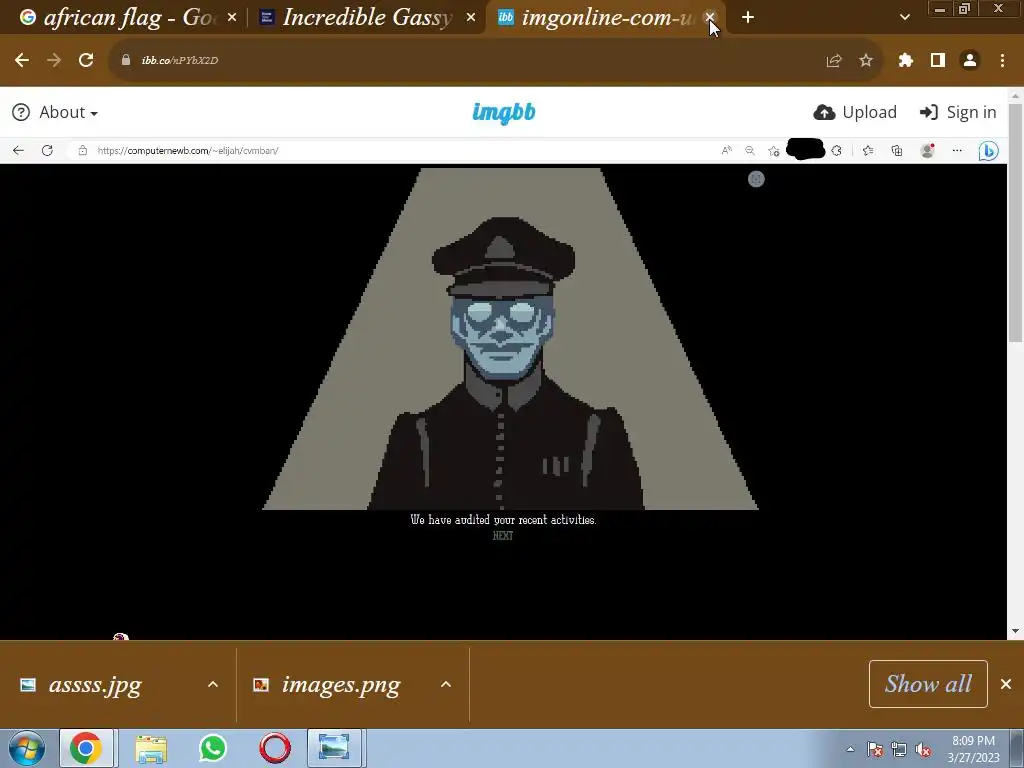Close the imgonline-com-ua tab
1024x768 pixels.
710,18
